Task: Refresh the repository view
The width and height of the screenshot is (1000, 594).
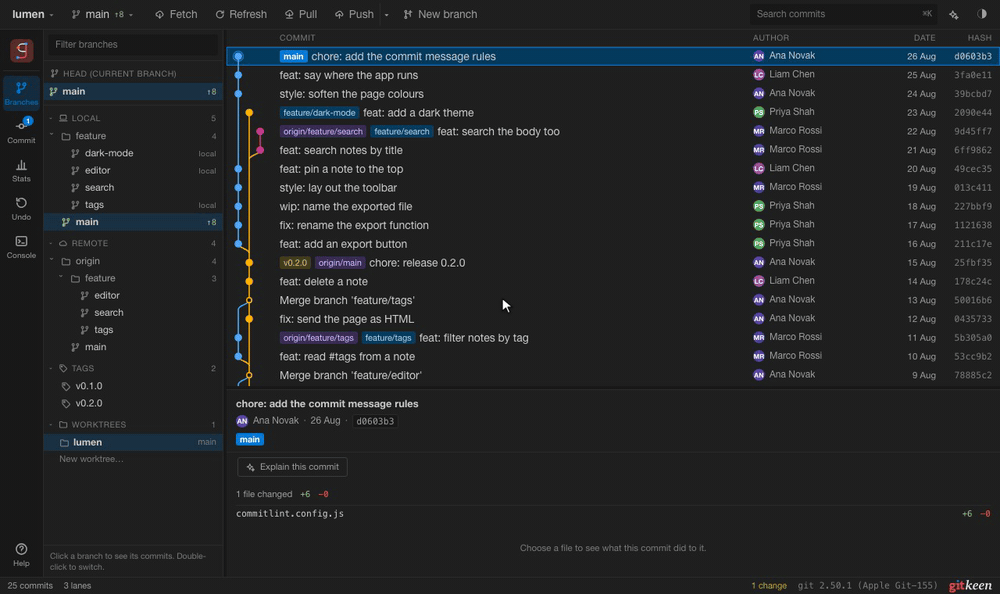Action: pyautogui.click(x=241, y=14)
